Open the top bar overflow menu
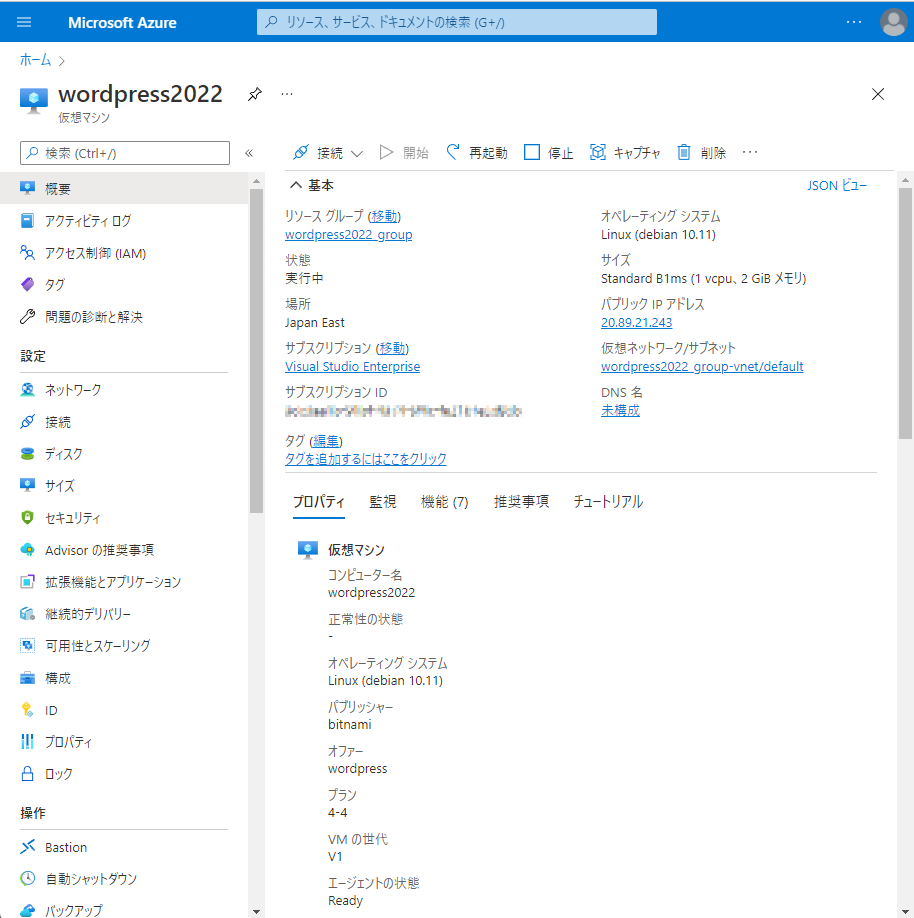914x918 pixels. click(854, 22)
